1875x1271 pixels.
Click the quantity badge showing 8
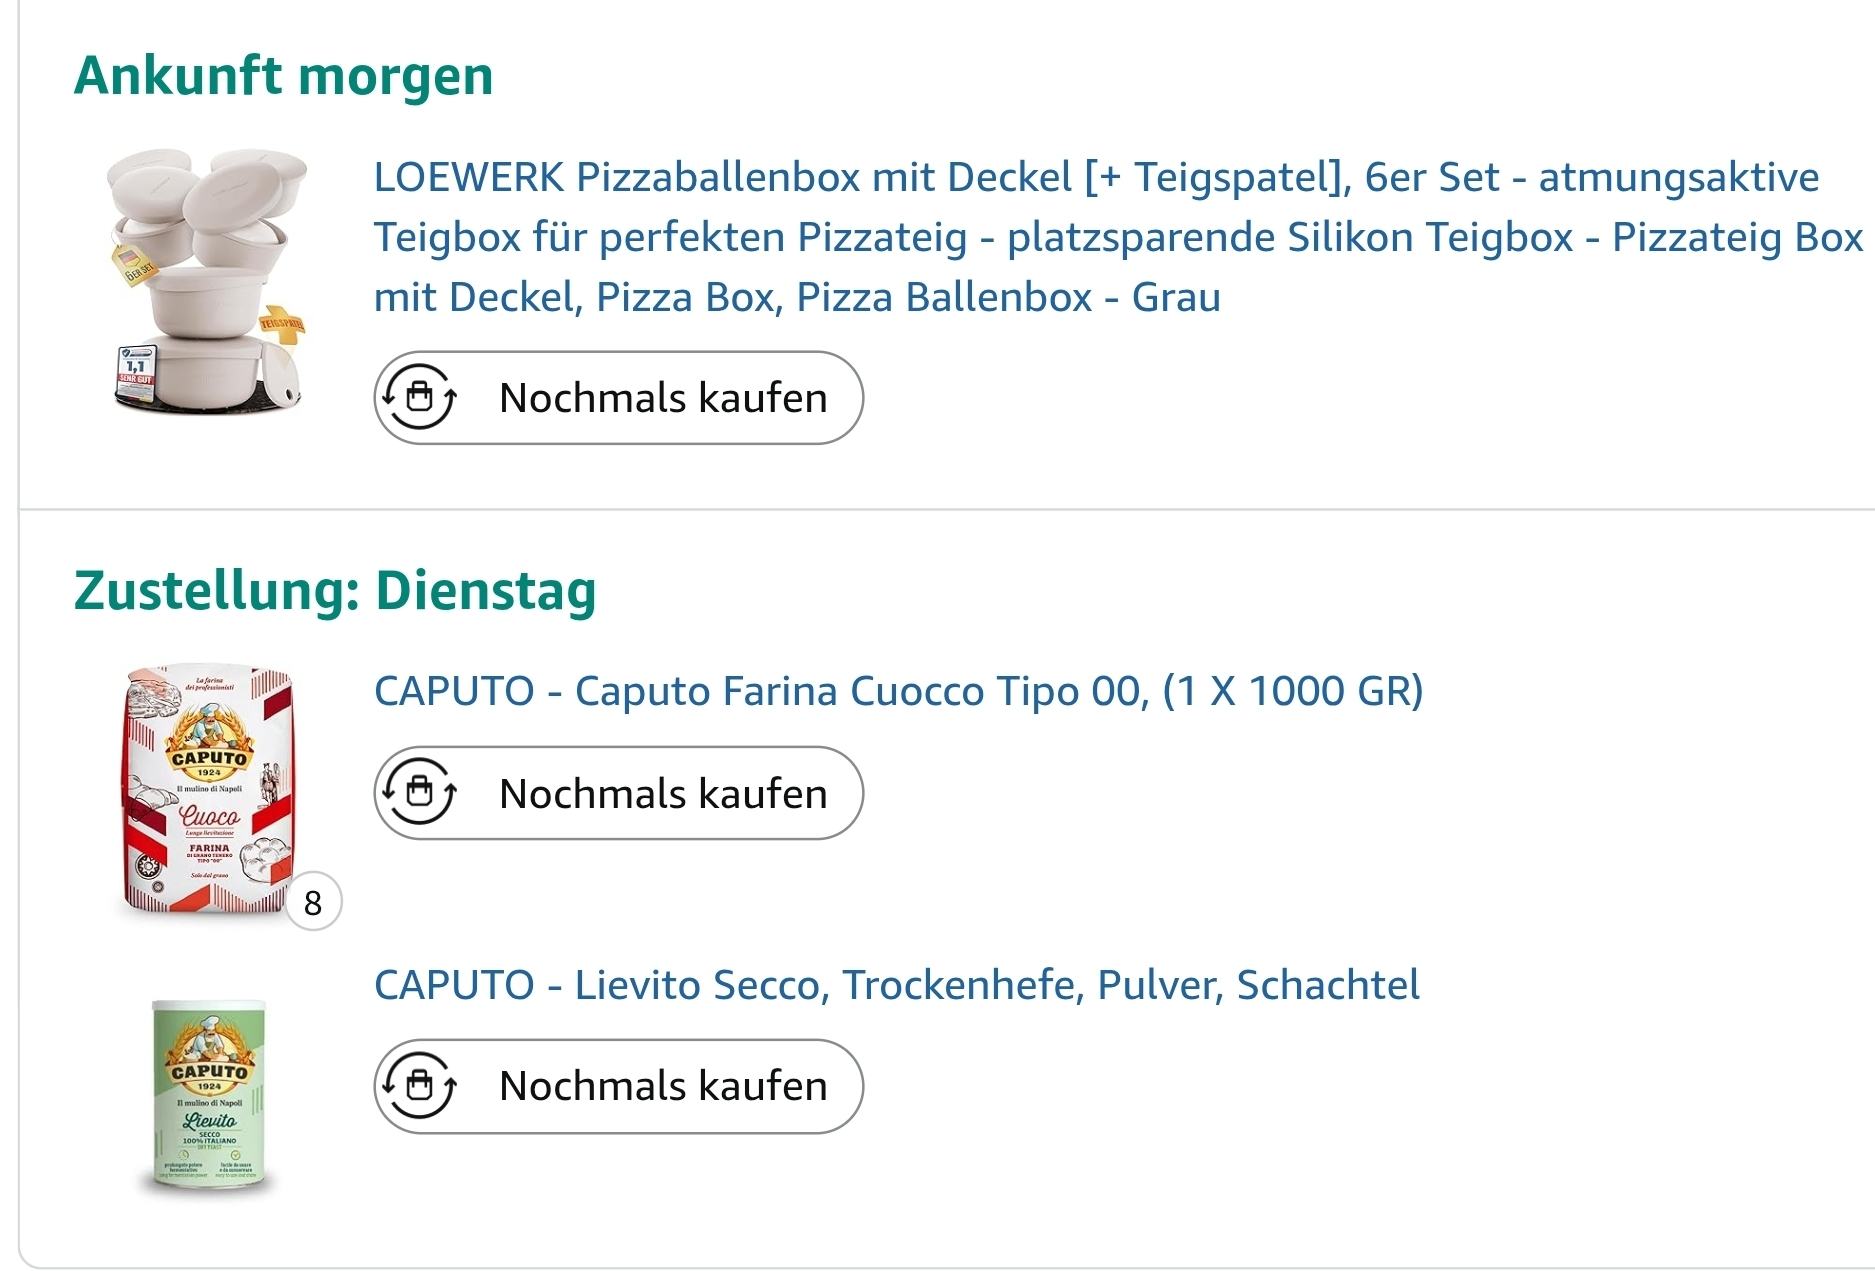313,903
